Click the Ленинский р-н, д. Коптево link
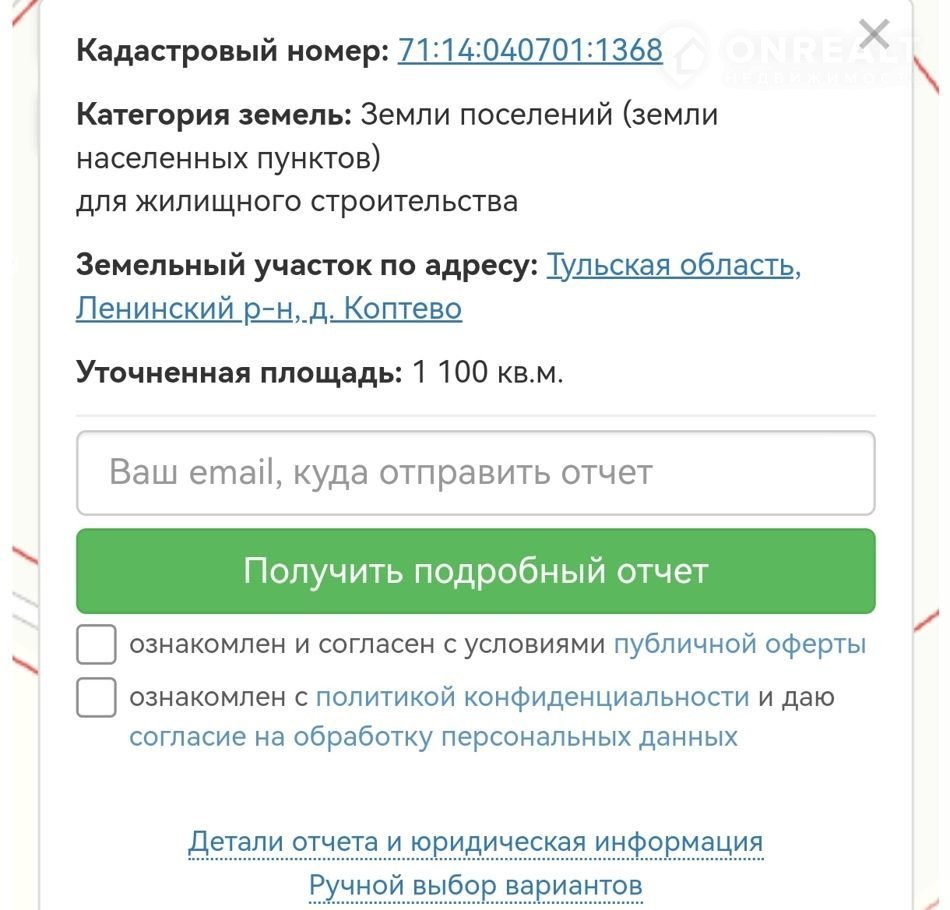This screenshot has height=910, width=950. [269, 309]
